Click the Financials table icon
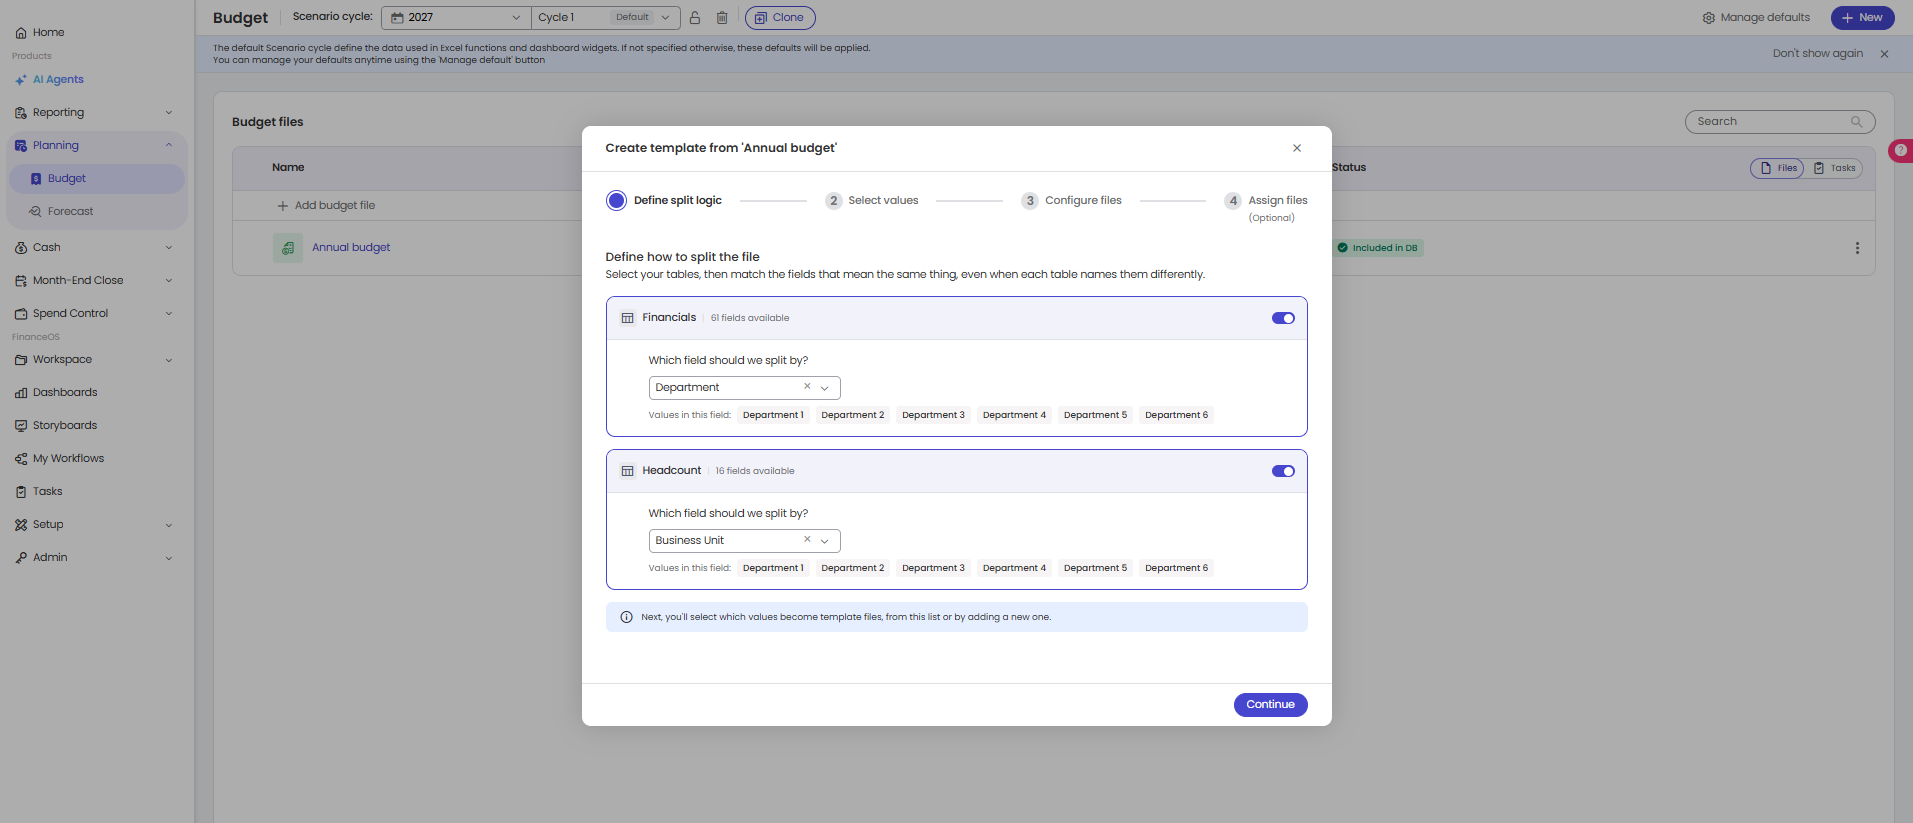1913x823 pixels. coord(627,318)
